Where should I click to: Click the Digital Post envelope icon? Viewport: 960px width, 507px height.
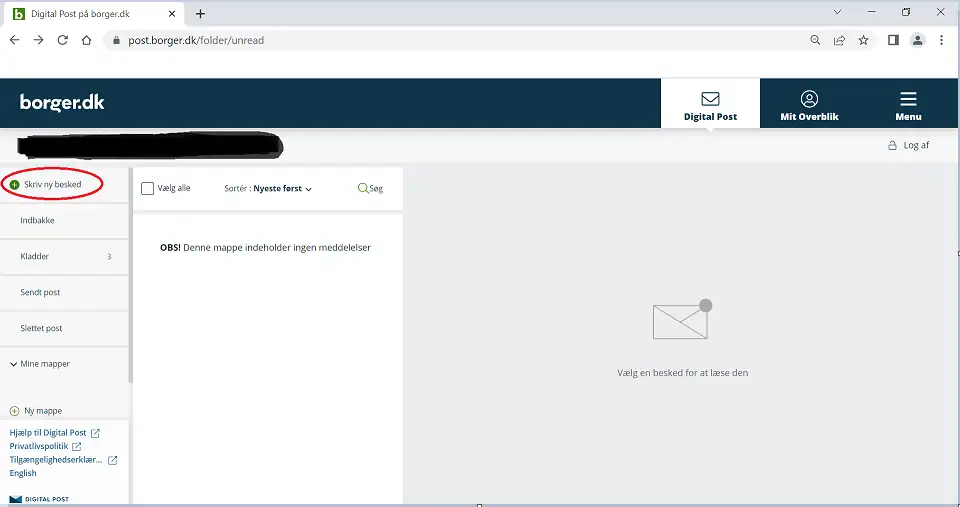(710, 99)
